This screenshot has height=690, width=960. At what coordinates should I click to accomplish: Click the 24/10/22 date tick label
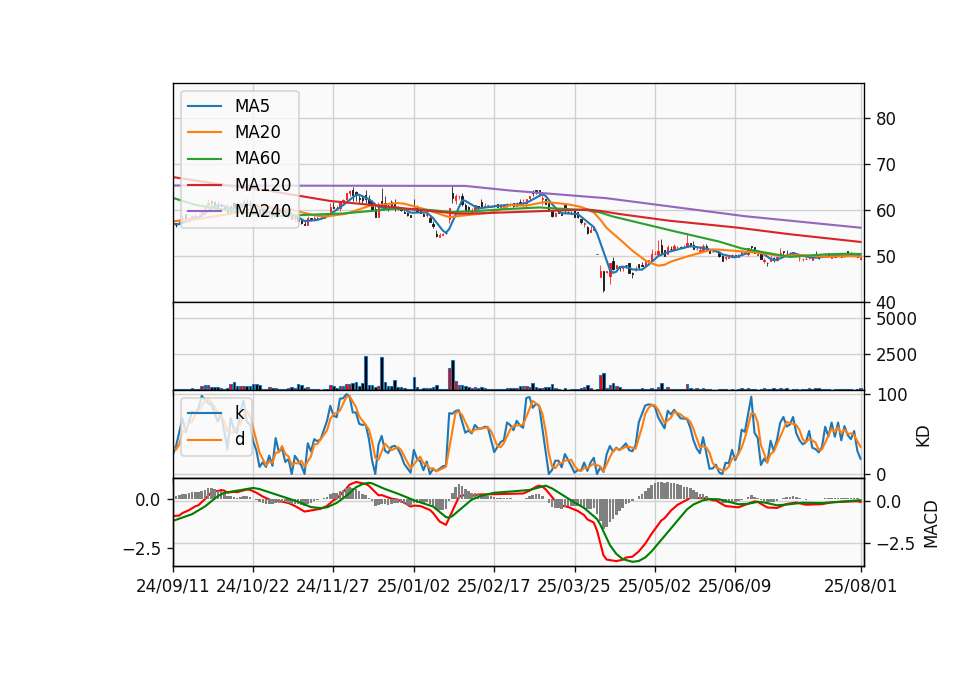point(253,587)
